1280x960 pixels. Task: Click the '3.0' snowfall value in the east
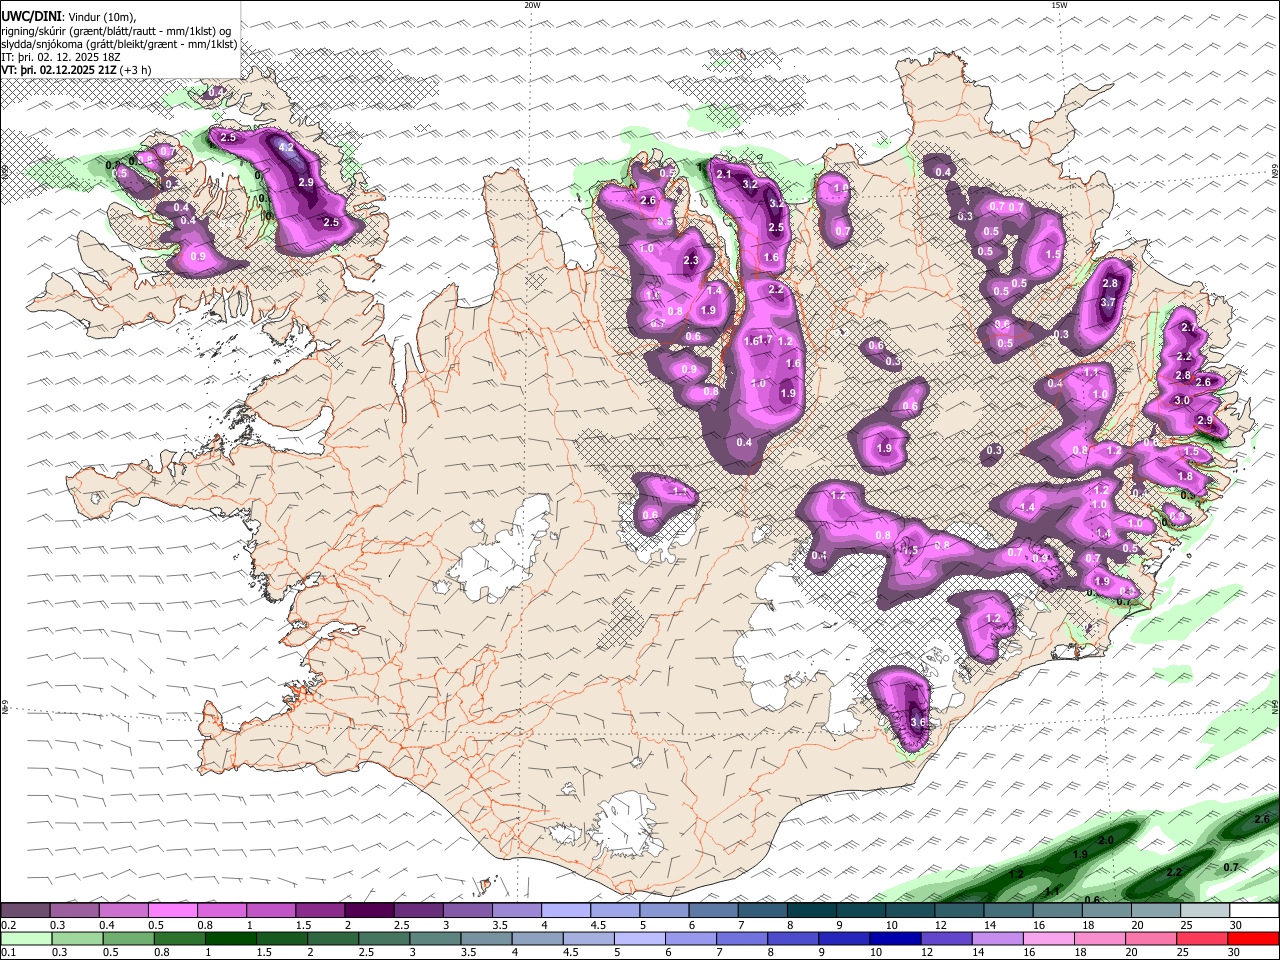(1182, 400)
